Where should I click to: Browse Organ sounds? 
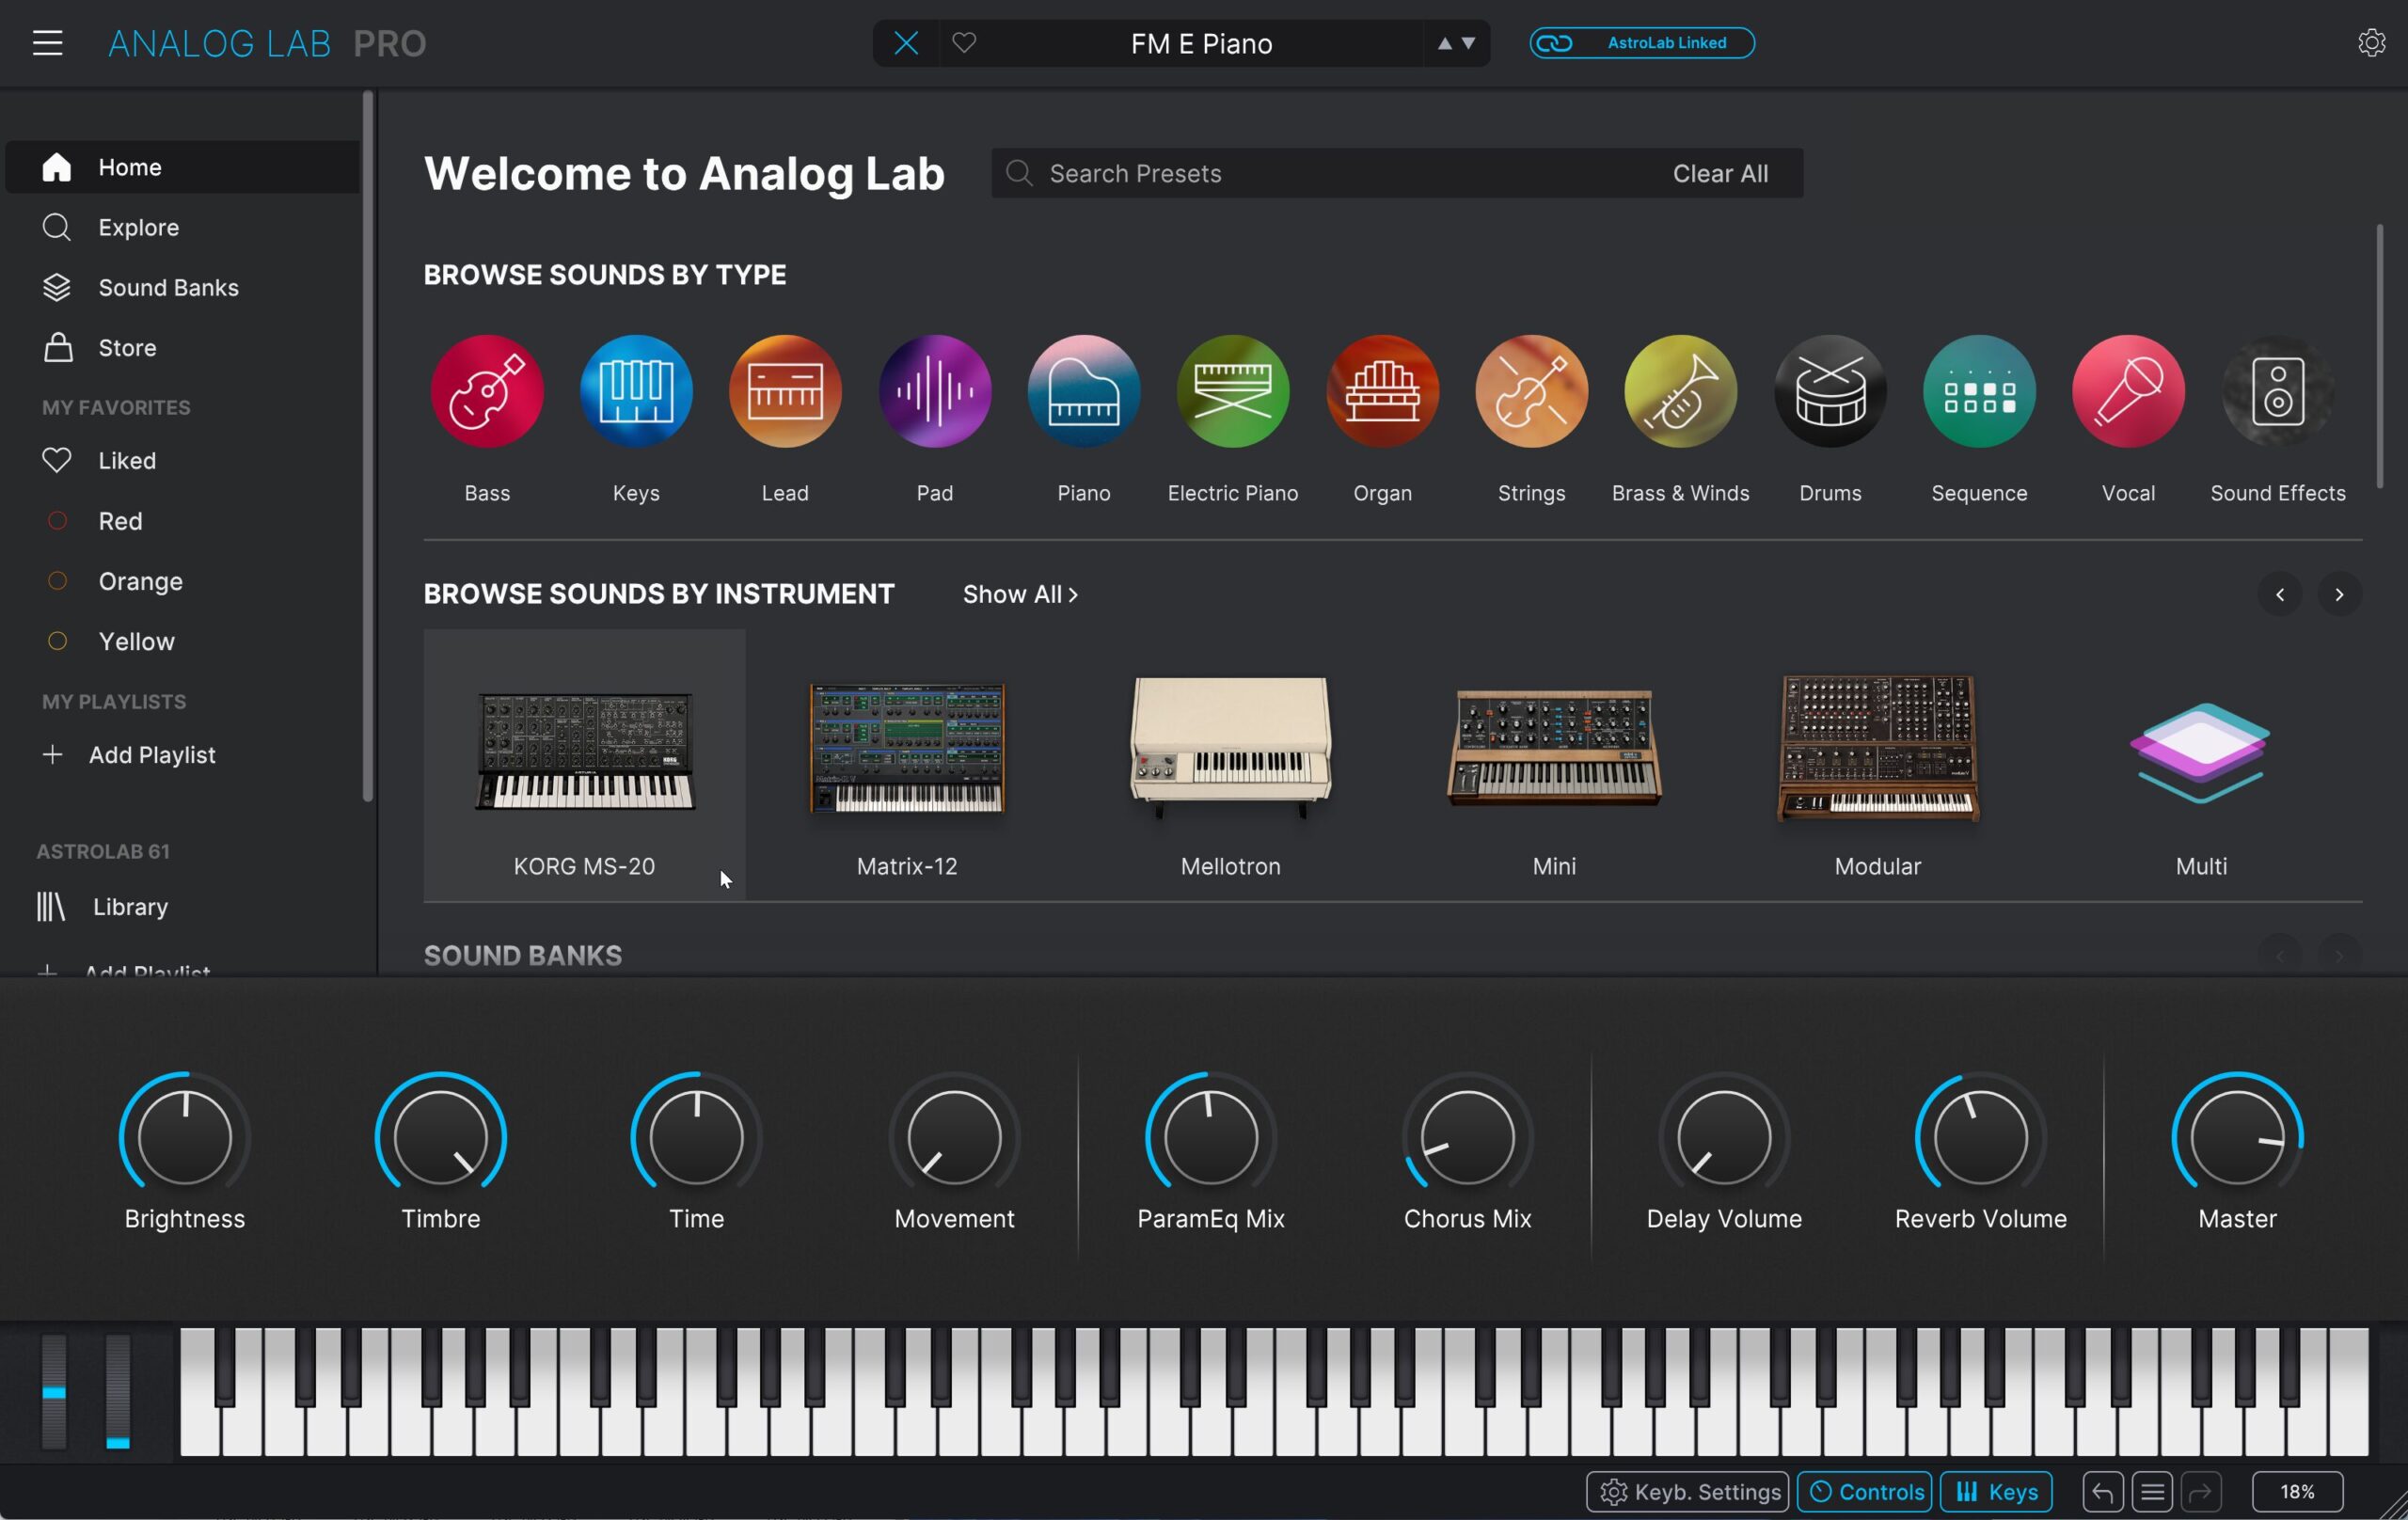tap(1383, 391)
